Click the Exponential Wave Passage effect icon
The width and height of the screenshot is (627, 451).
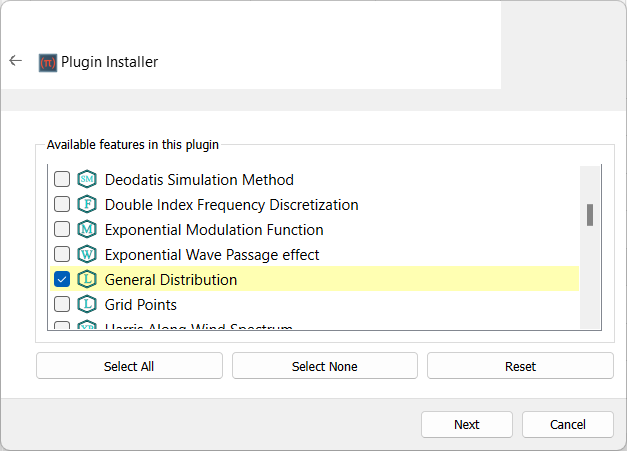coord(86,255)
